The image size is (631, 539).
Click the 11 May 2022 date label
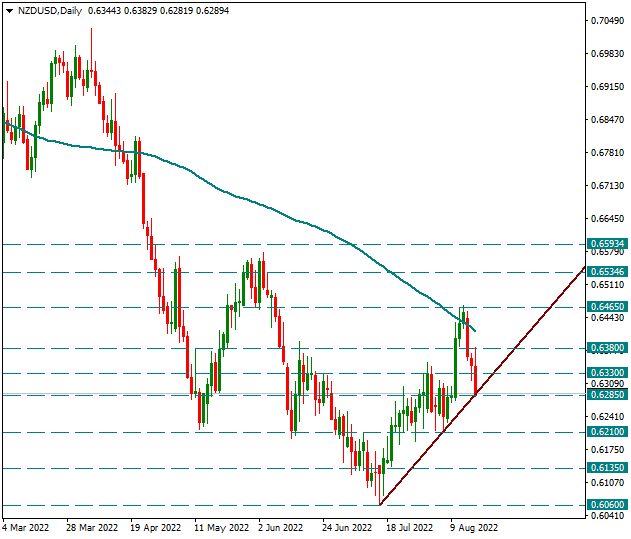(221, 527)
